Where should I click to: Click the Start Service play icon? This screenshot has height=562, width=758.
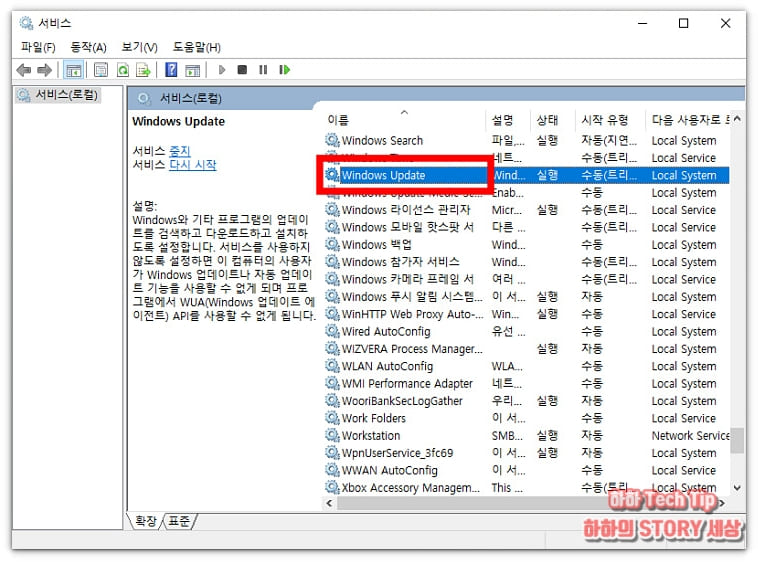click(222, 70)
